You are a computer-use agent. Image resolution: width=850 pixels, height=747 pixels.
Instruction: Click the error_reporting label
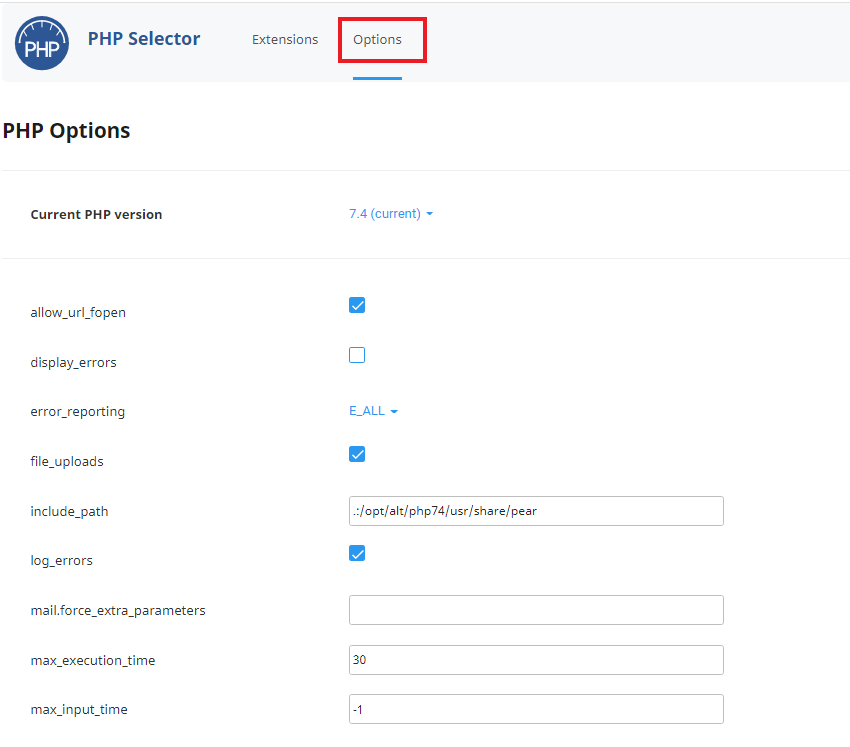pyautogui.click(x=78, y=412)
